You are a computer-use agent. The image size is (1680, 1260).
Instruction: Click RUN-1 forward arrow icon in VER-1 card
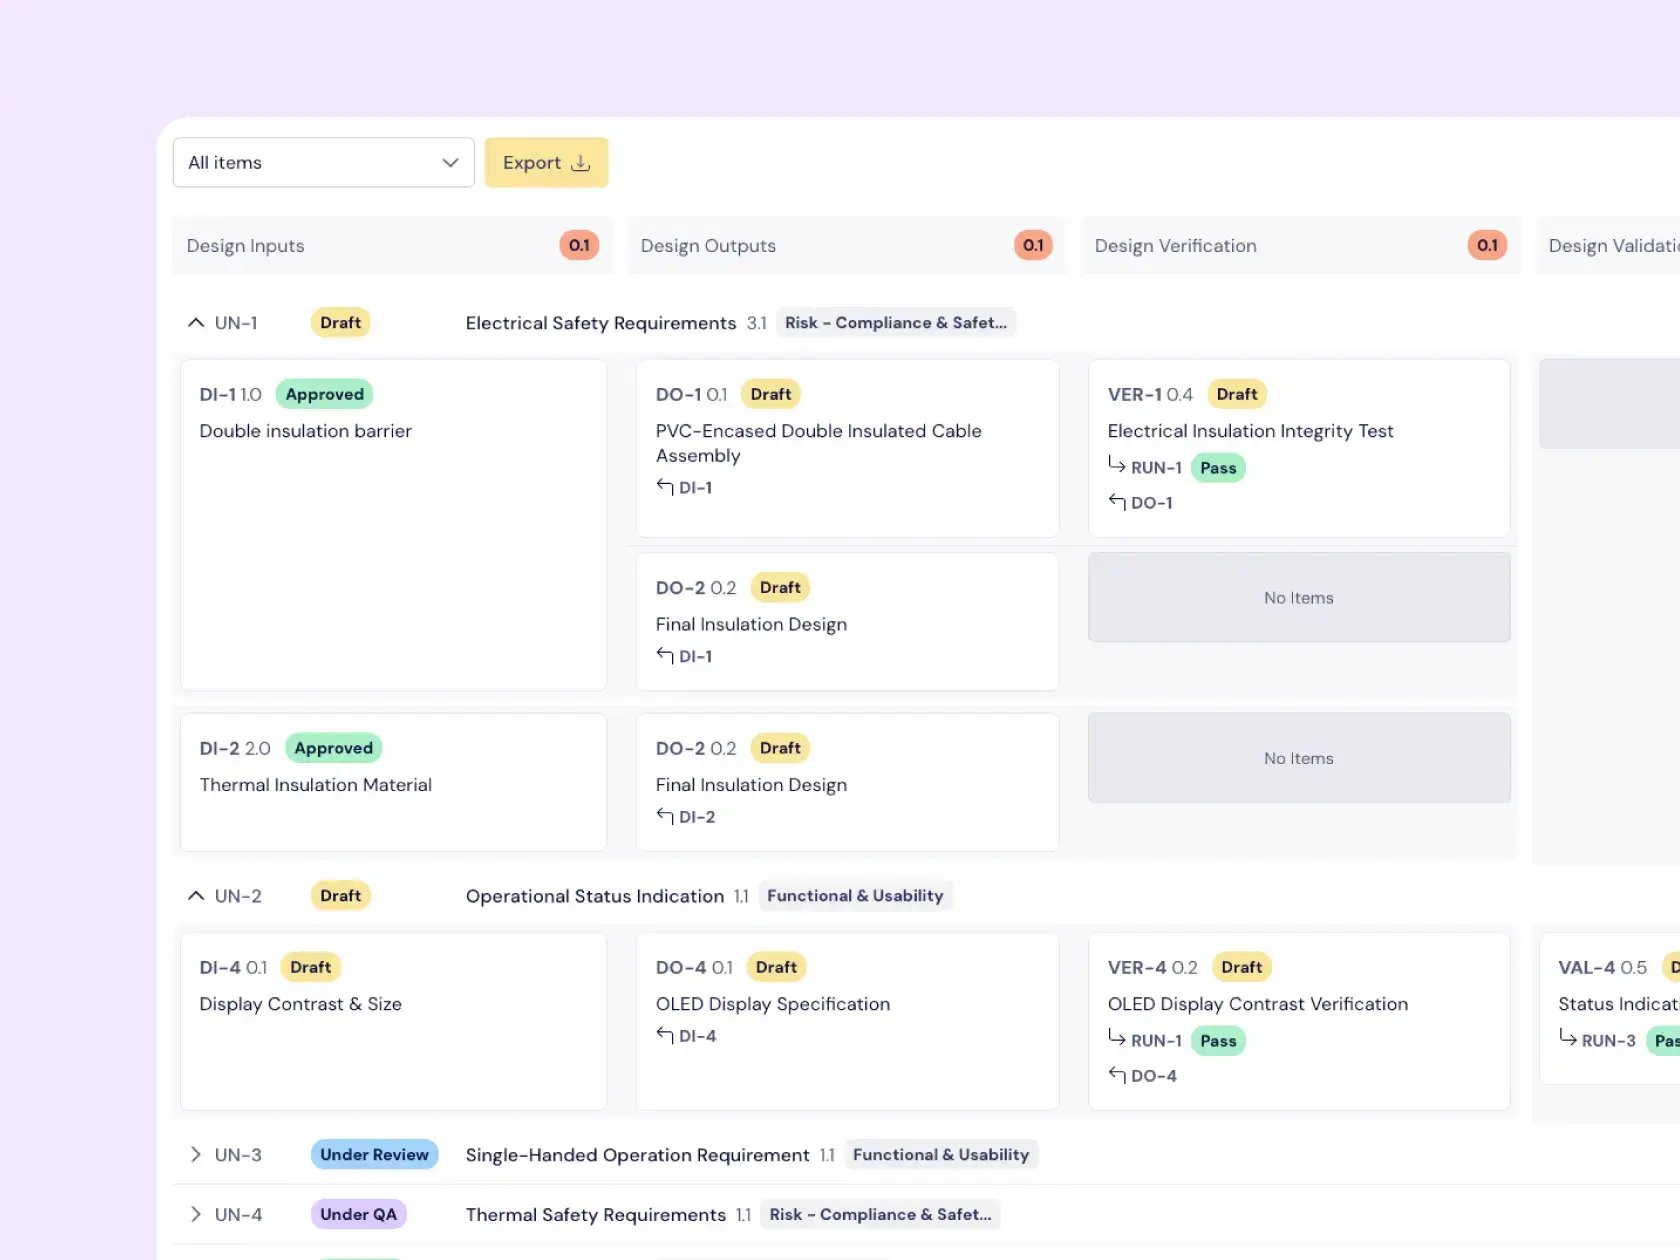tap(1117, 466)
